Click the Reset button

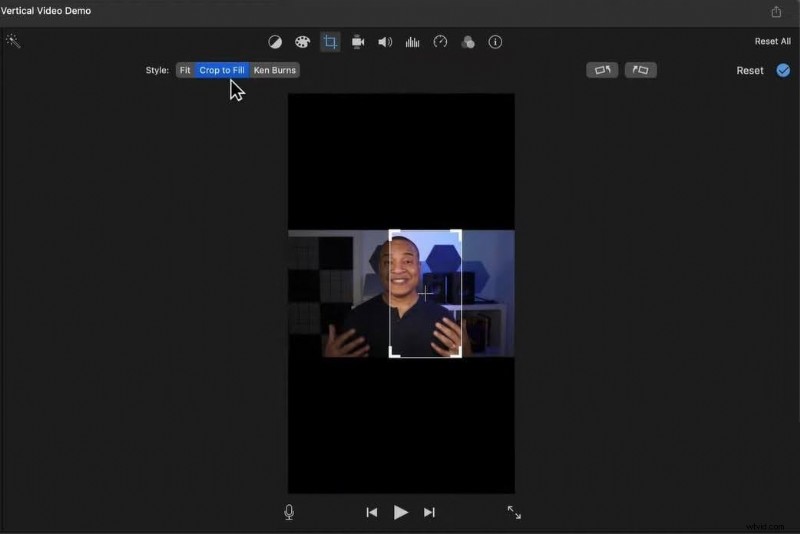point(750,70)
